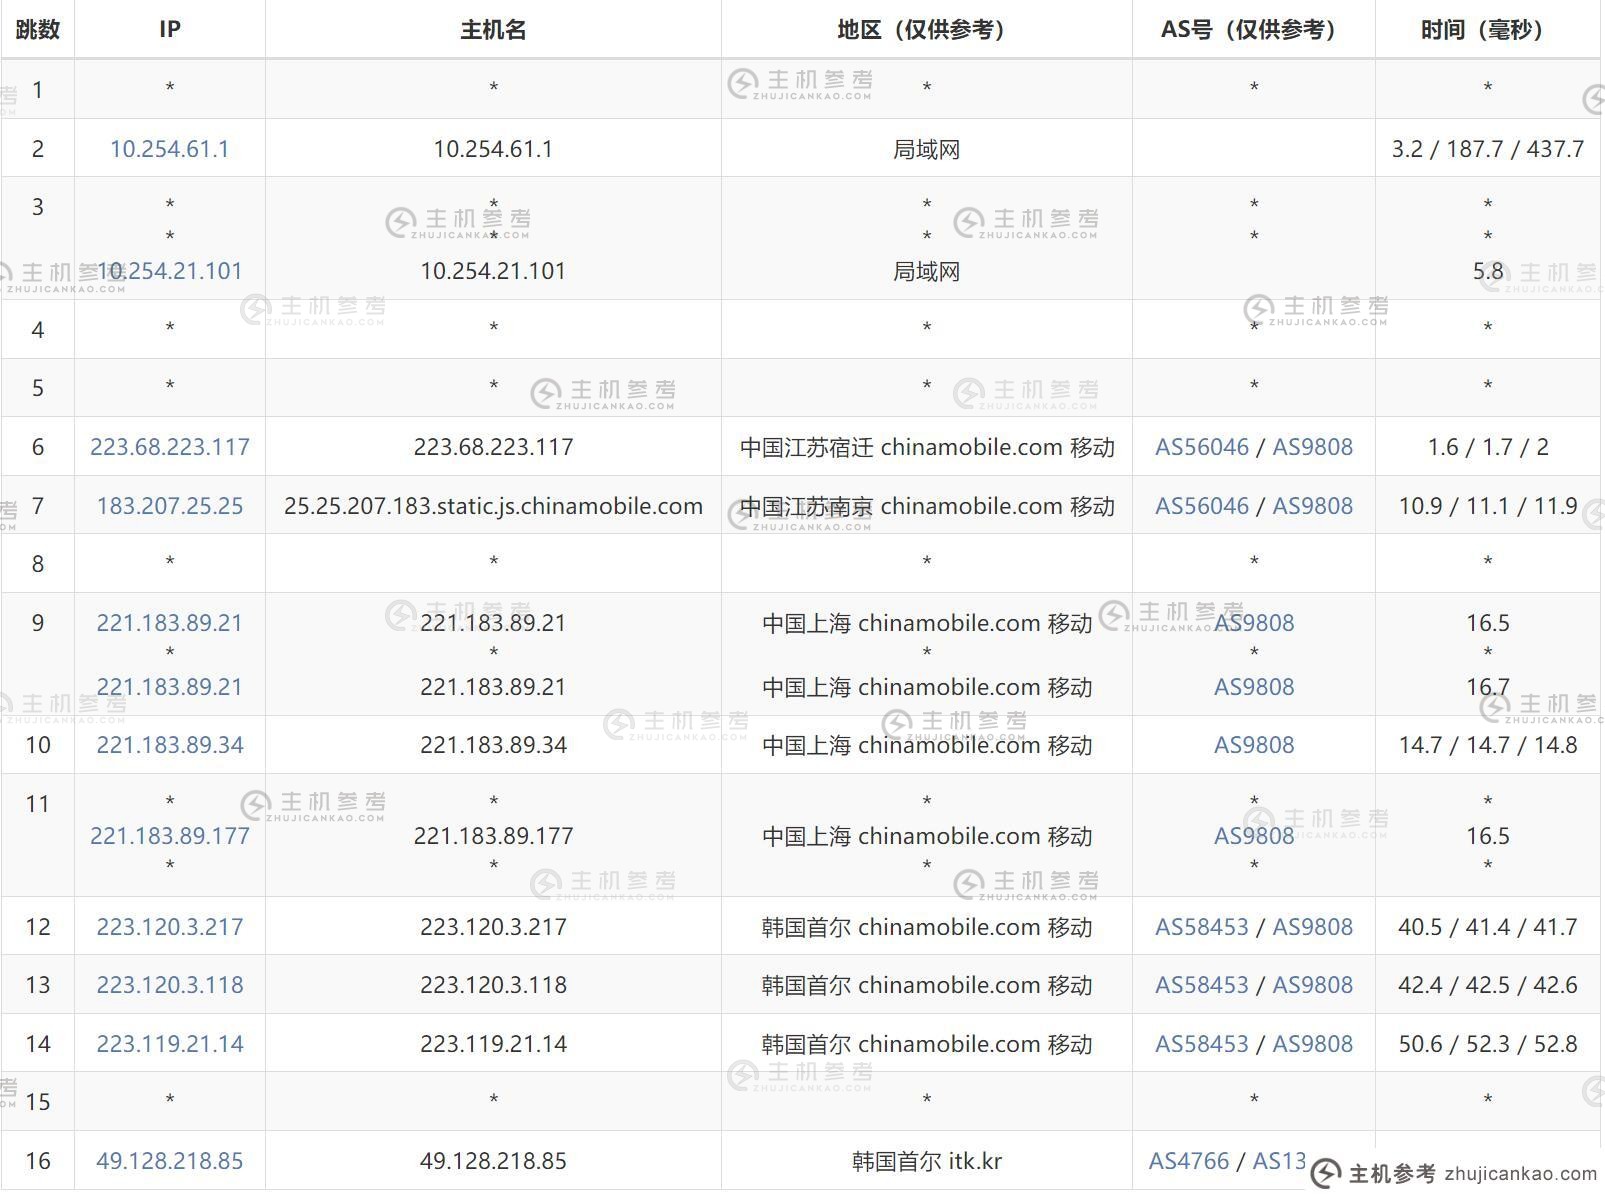The width and height of the screenshot is (1605, 1198).
Task: Click AS4766 link in hop 16 row
Action: point(1188,1161)
